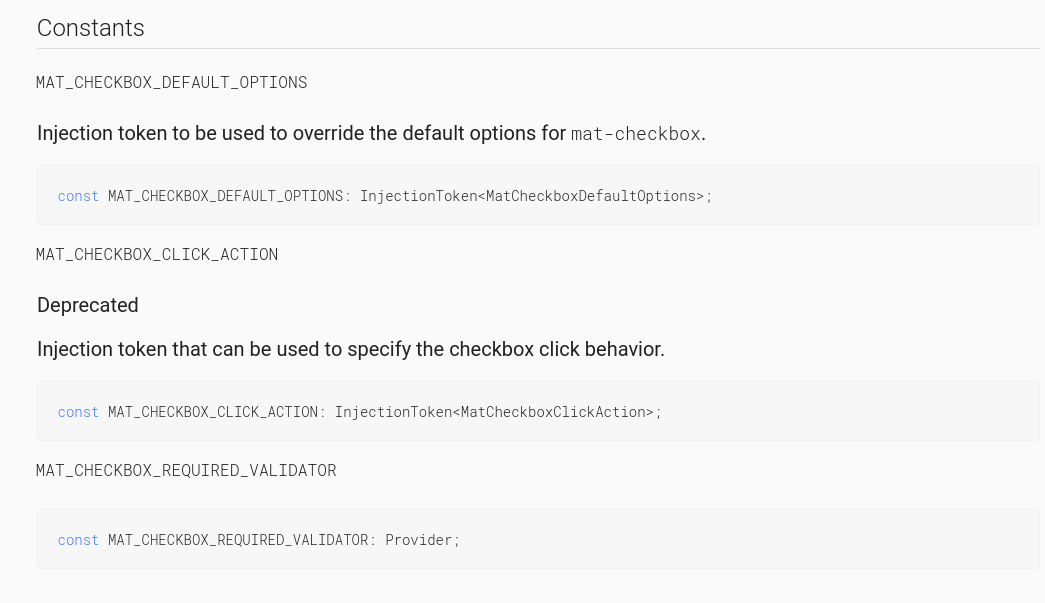This screenshot has height=603, width=1045.
Task: Click the Deprecated label
Action: click(x=88, y=305)
